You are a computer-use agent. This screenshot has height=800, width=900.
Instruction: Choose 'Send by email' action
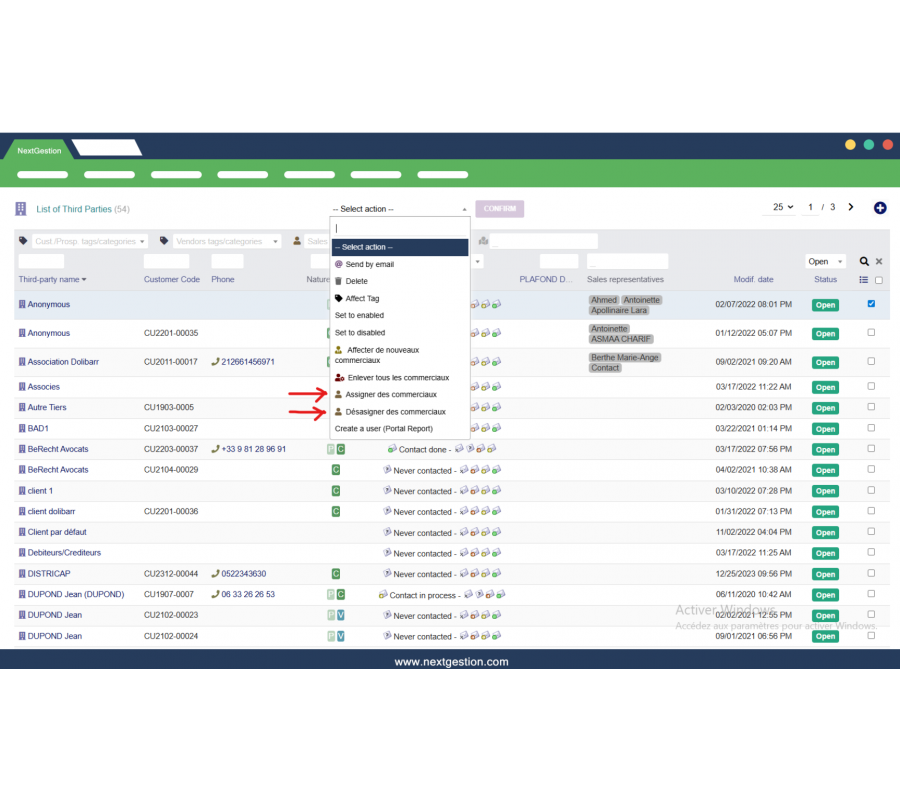[369, 264]
